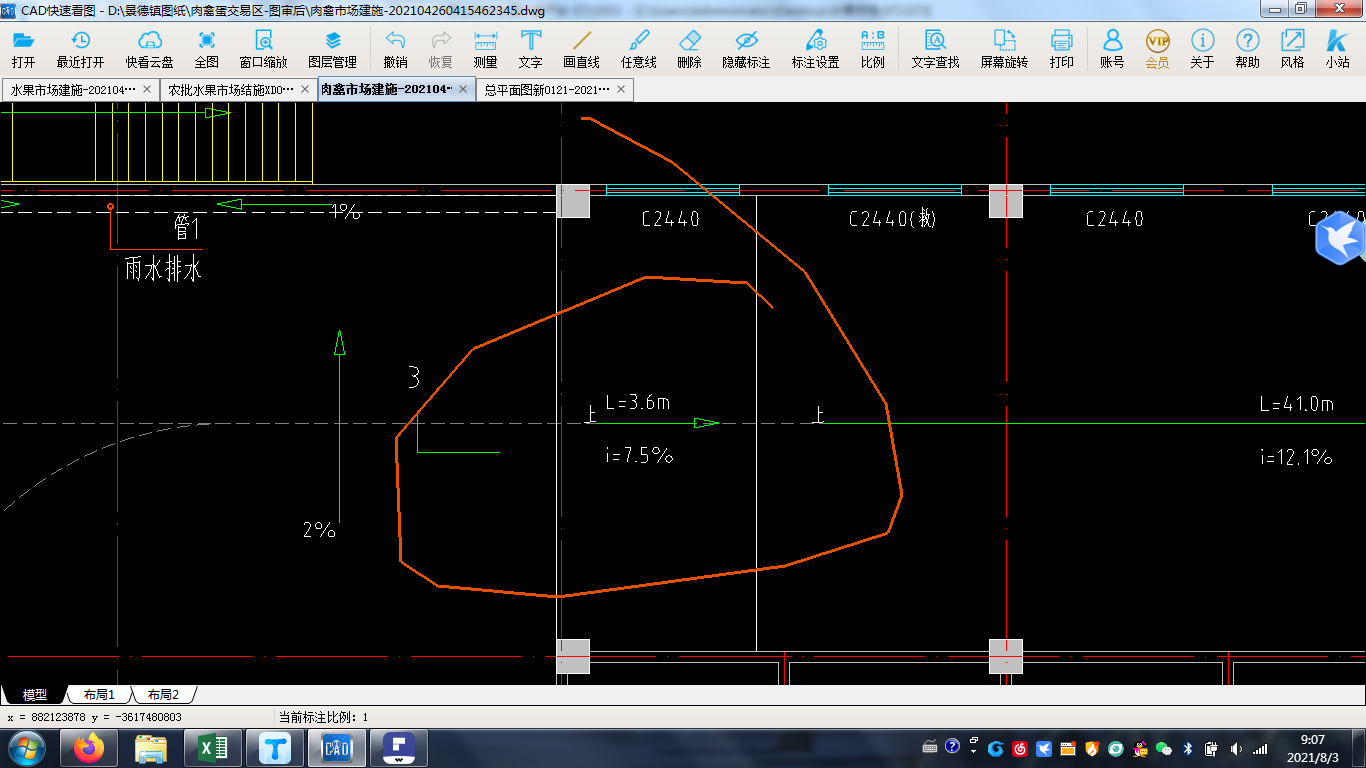Click the 撤销 undo arrow
Viewport: 1366px width, 768px height.
(395, 48)
